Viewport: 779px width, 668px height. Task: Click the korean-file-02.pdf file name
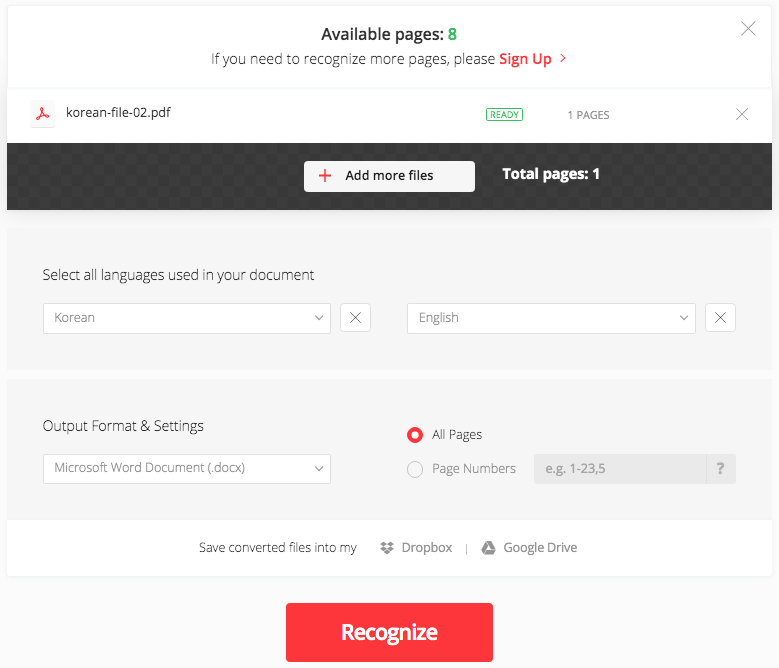(x=118, y=113)
